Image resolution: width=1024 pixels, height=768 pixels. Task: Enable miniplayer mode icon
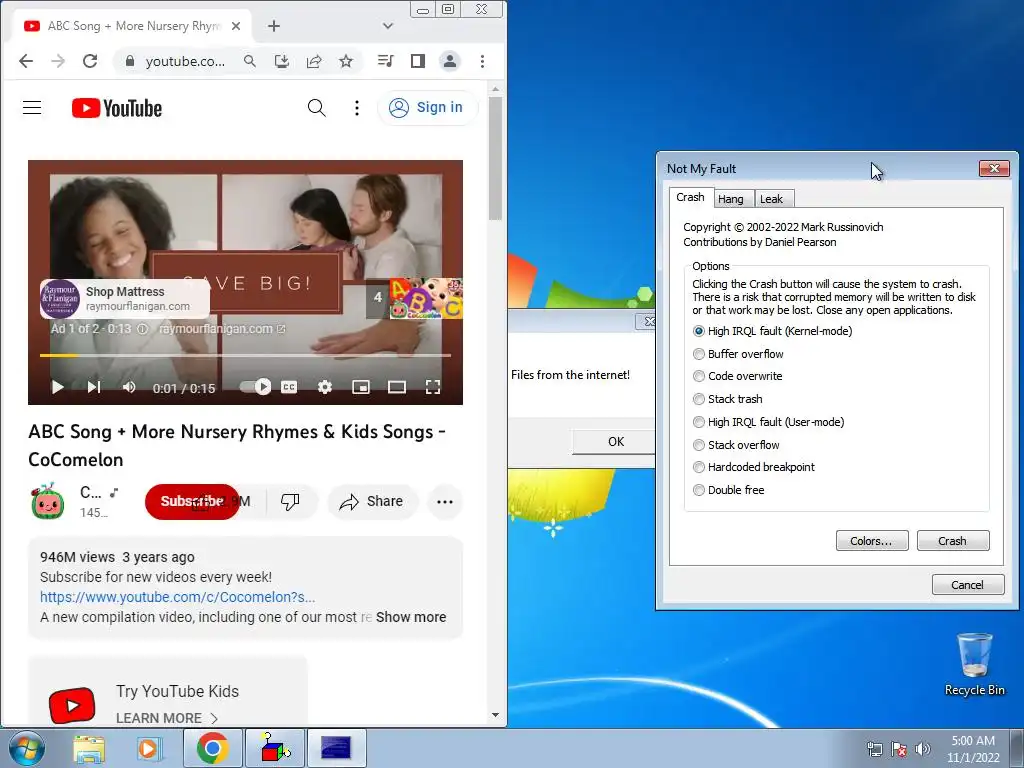point(360,387)
